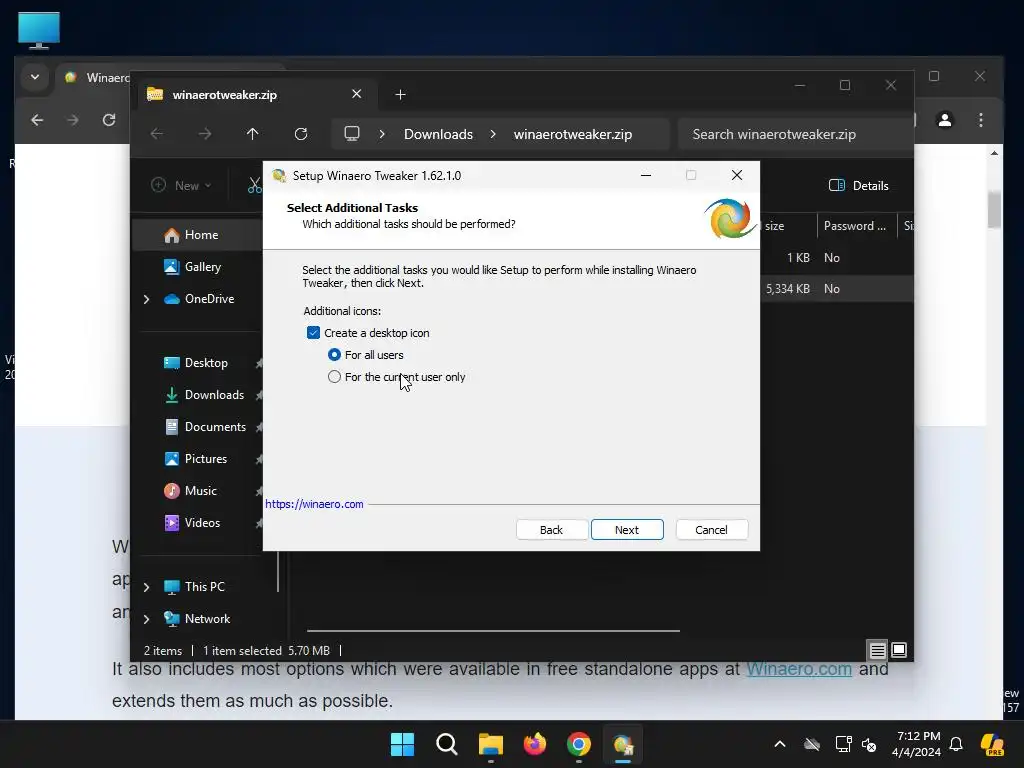Open Gallery in File Explorer sidebar
This screenshot has width=1024, height=768.
(x=202, y=266)
